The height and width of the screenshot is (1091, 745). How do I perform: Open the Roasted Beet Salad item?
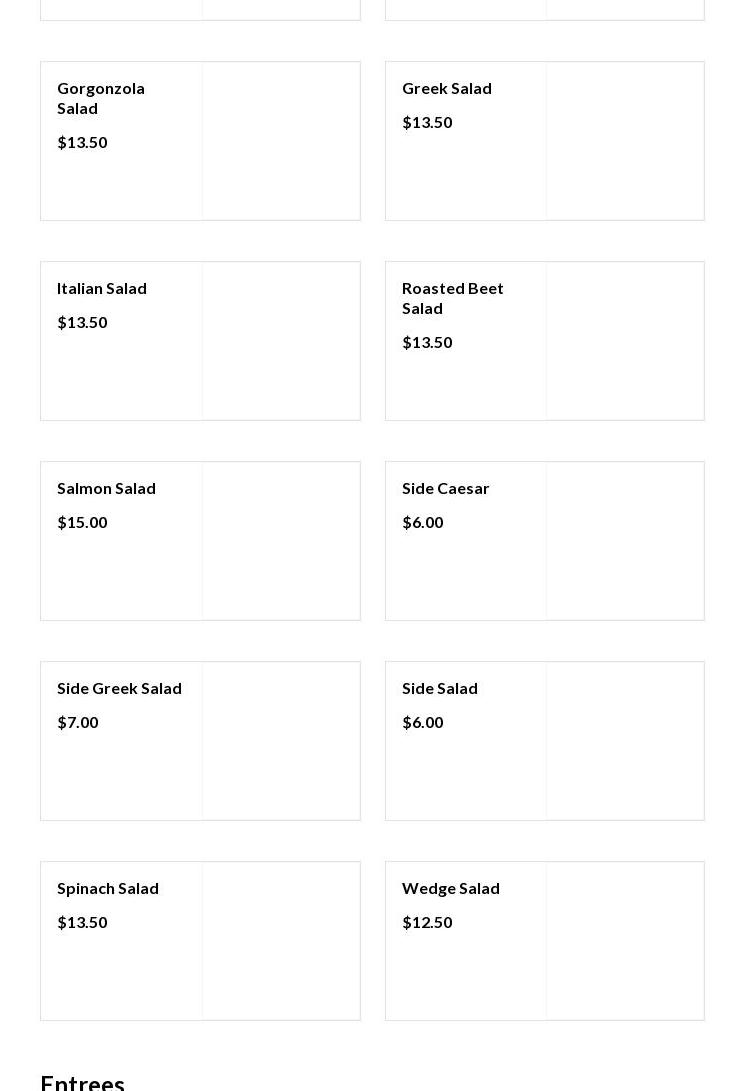pyautogui.click(x=453, y=298)
